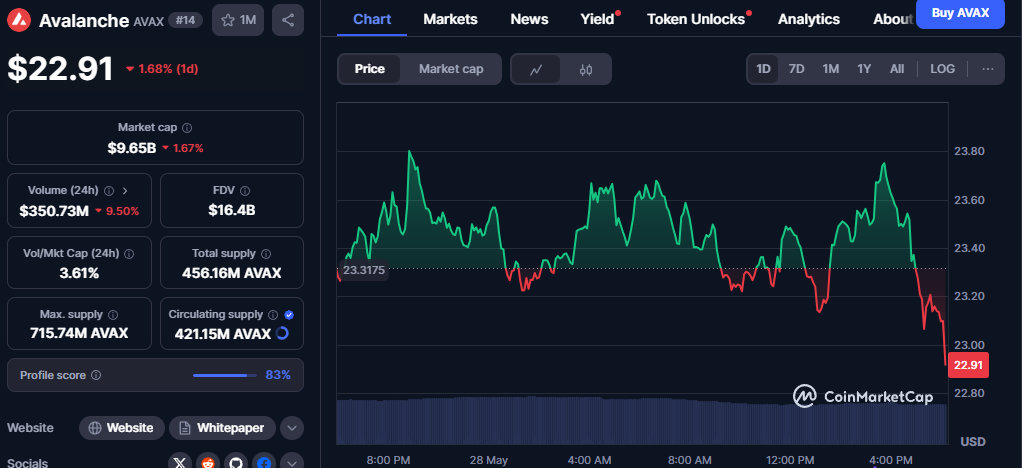Click the $16.4B FDV value
Viewport: 1022px width, 468px height.
click(231, 211)
